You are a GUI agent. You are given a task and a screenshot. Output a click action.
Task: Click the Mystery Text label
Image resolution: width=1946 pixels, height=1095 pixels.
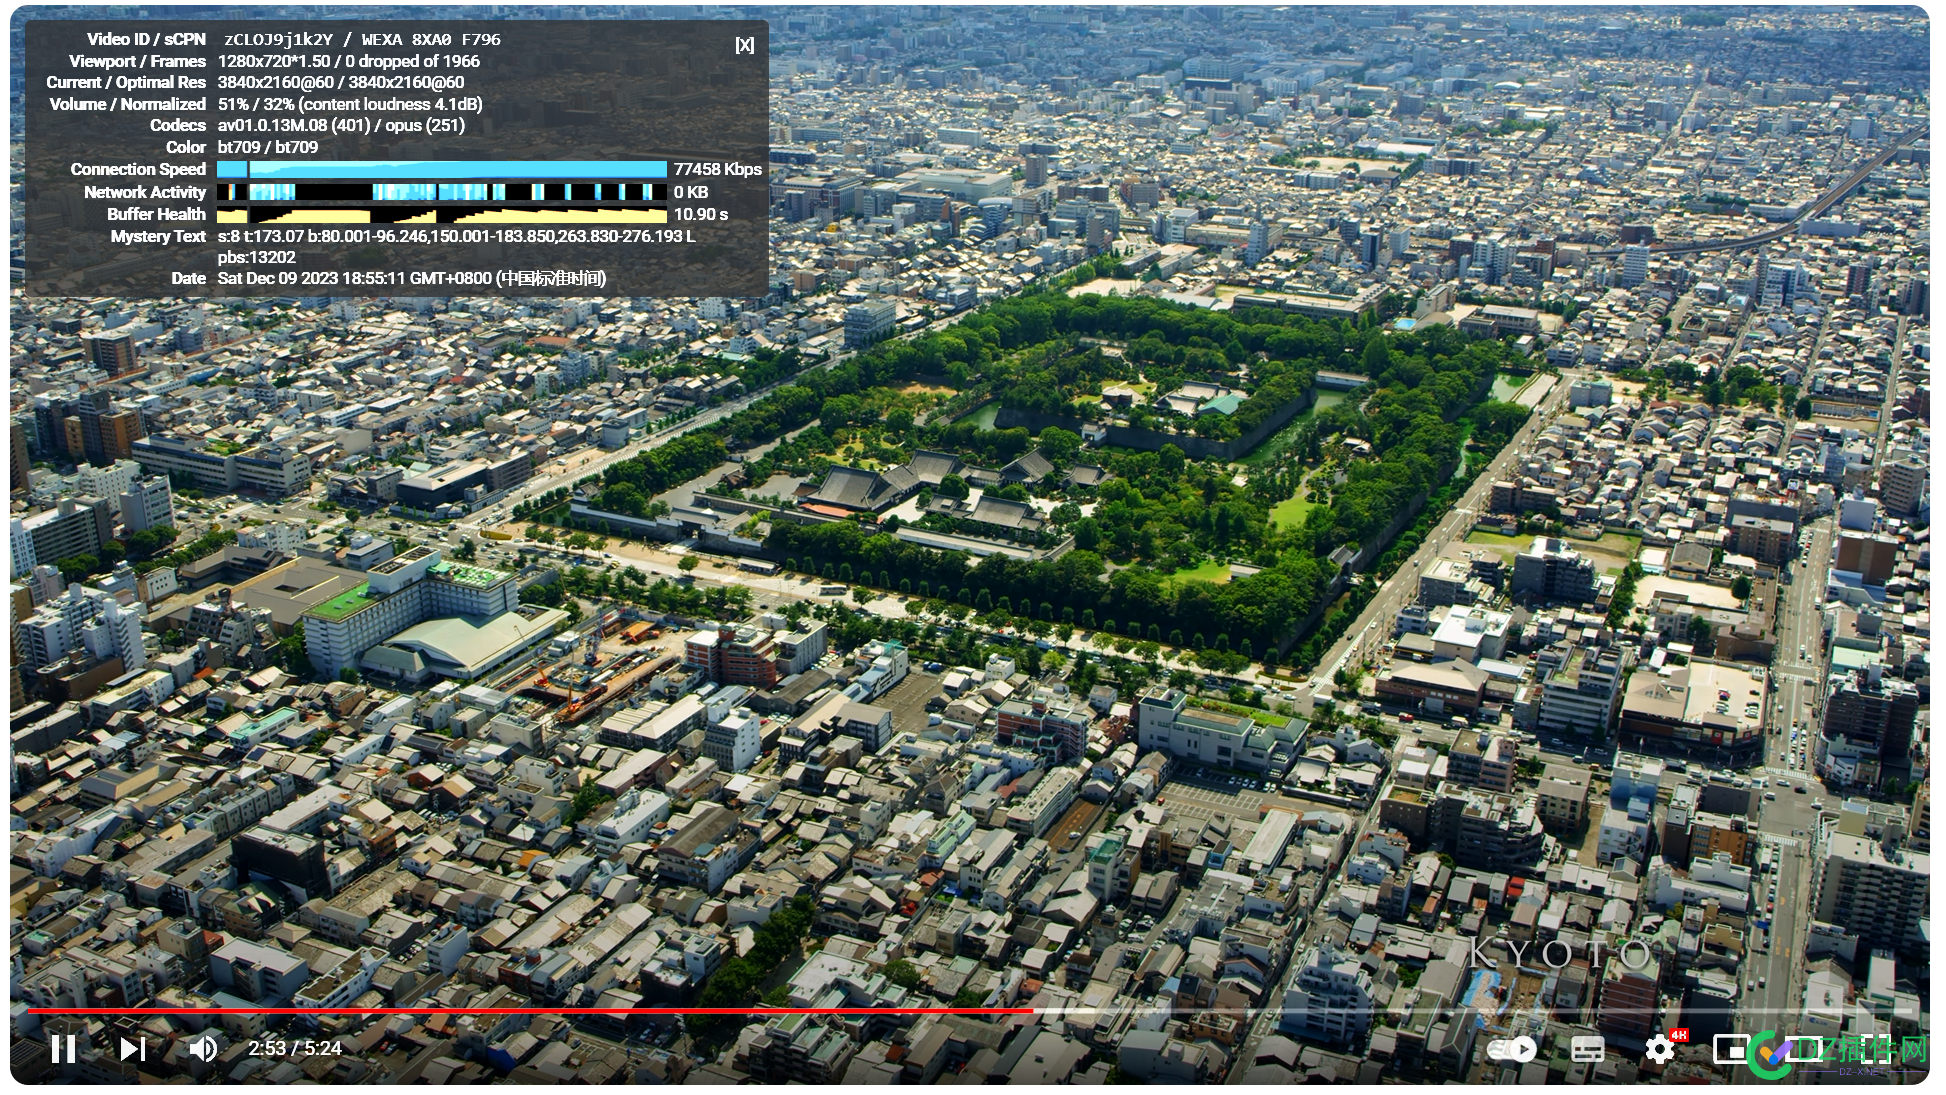(158, 236)
